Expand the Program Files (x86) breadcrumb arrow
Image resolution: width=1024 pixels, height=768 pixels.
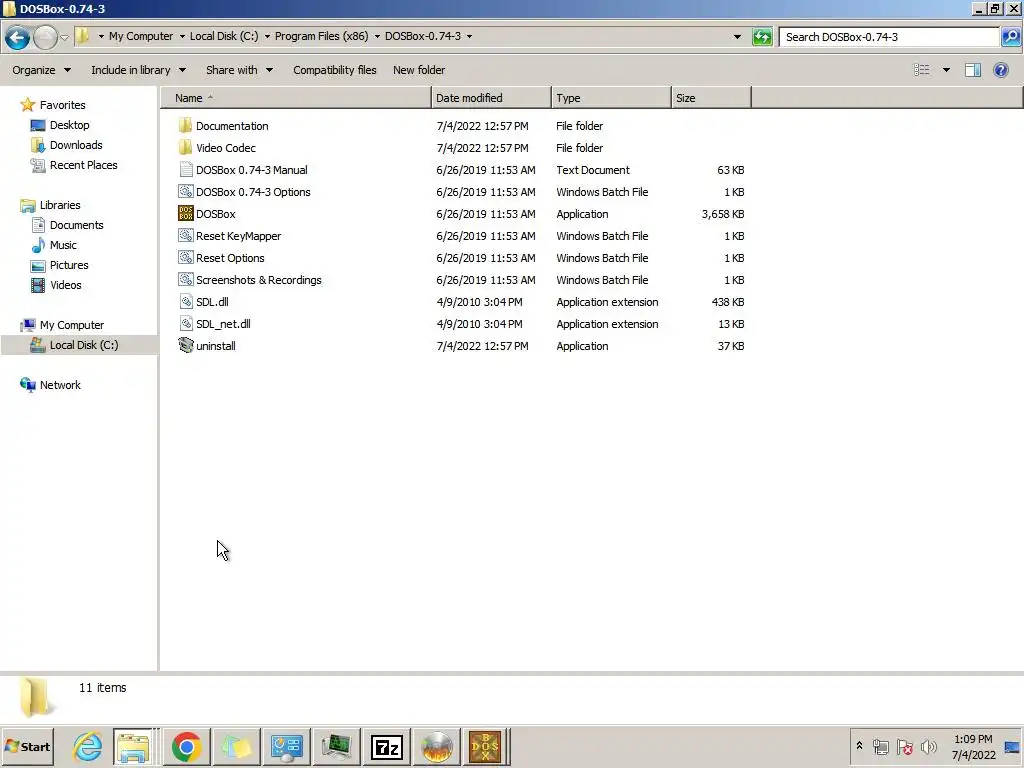377,37
